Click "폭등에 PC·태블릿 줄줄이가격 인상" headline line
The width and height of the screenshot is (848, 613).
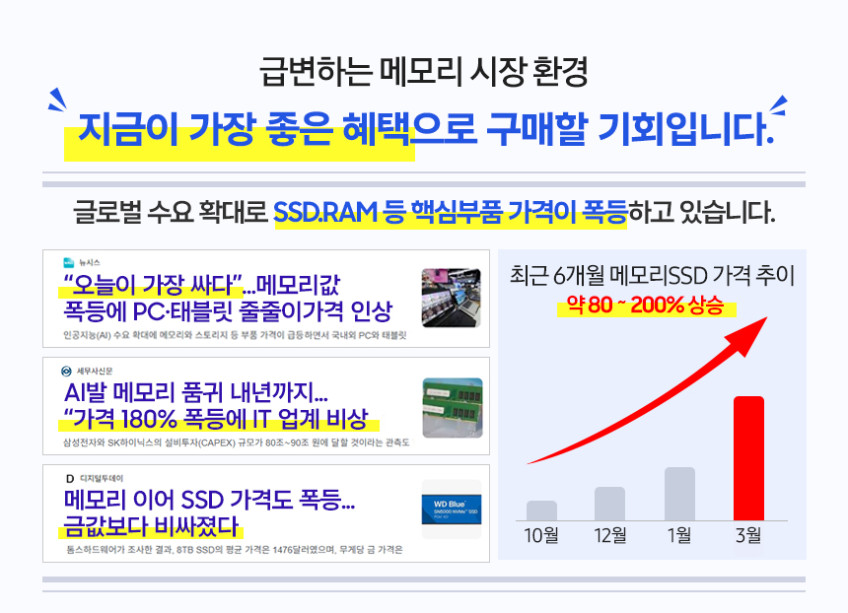(x=227, y=311)
